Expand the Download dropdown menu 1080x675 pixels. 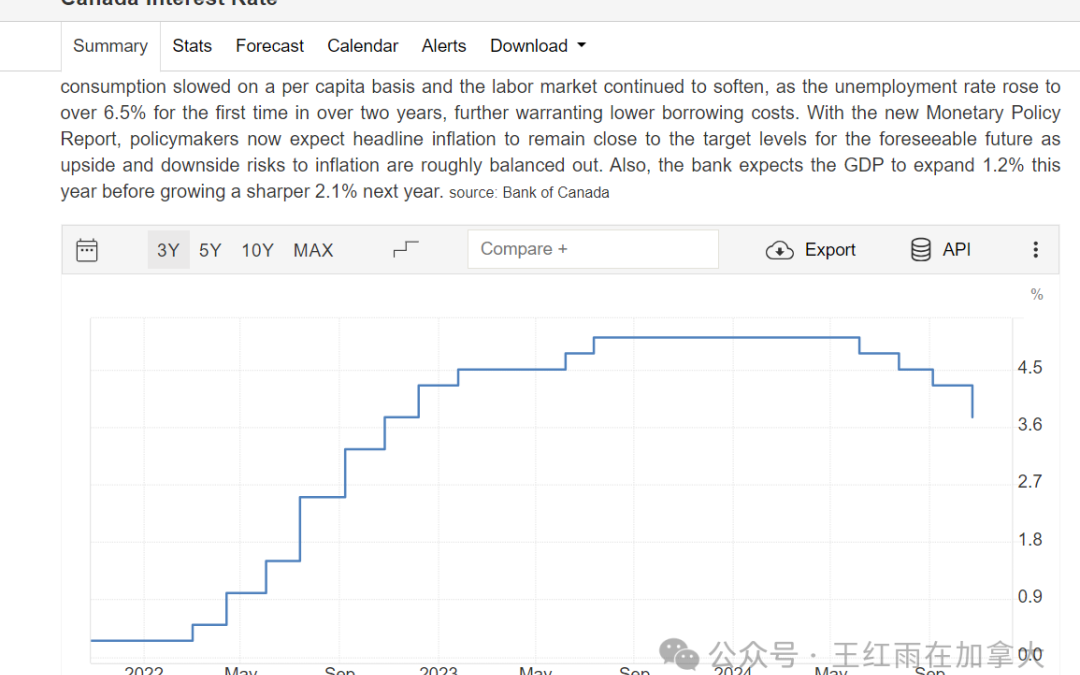(x=537, y=46)
